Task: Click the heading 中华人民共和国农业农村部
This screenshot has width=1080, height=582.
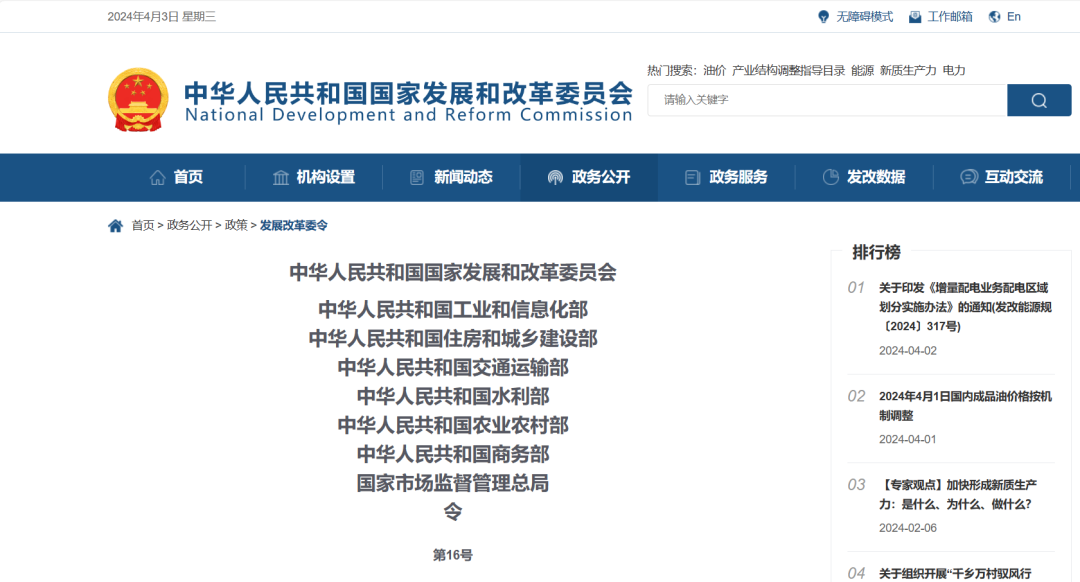Action: pyautogui.click(x=453, y=425)
